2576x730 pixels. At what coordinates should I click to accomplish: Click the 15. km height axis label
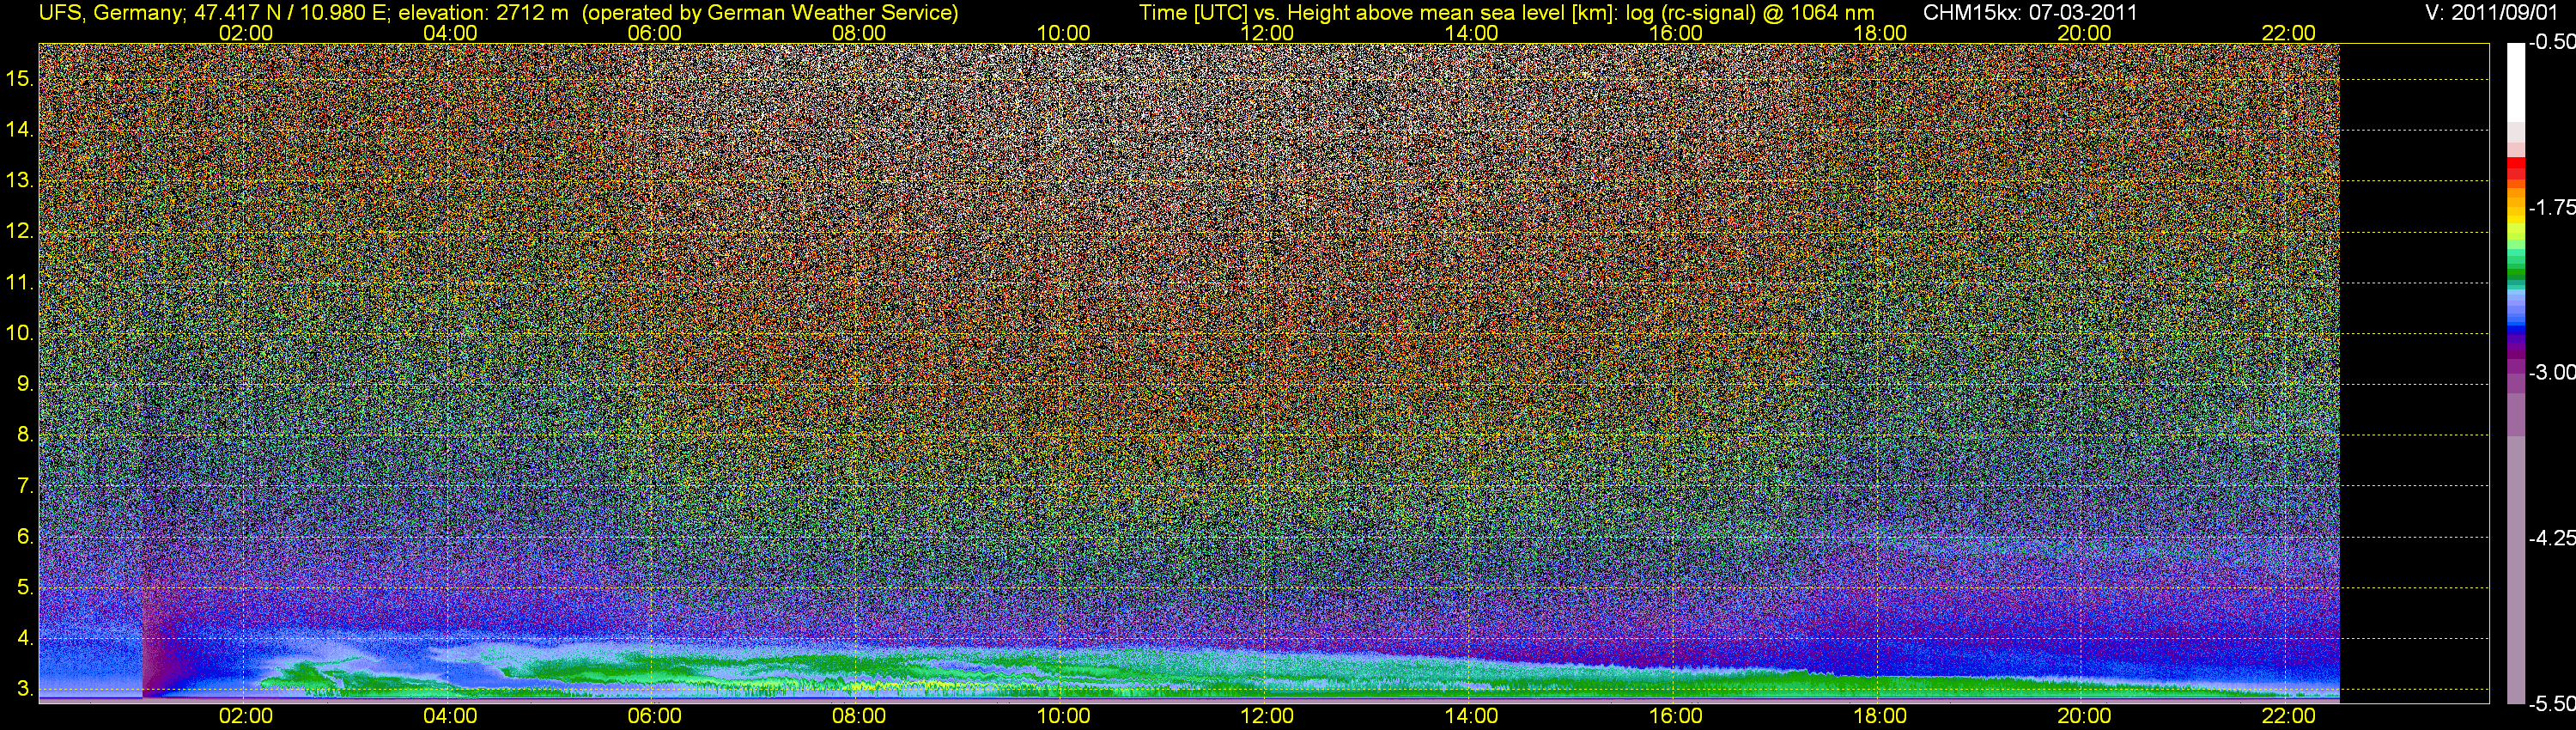click(x=20, y=78)
